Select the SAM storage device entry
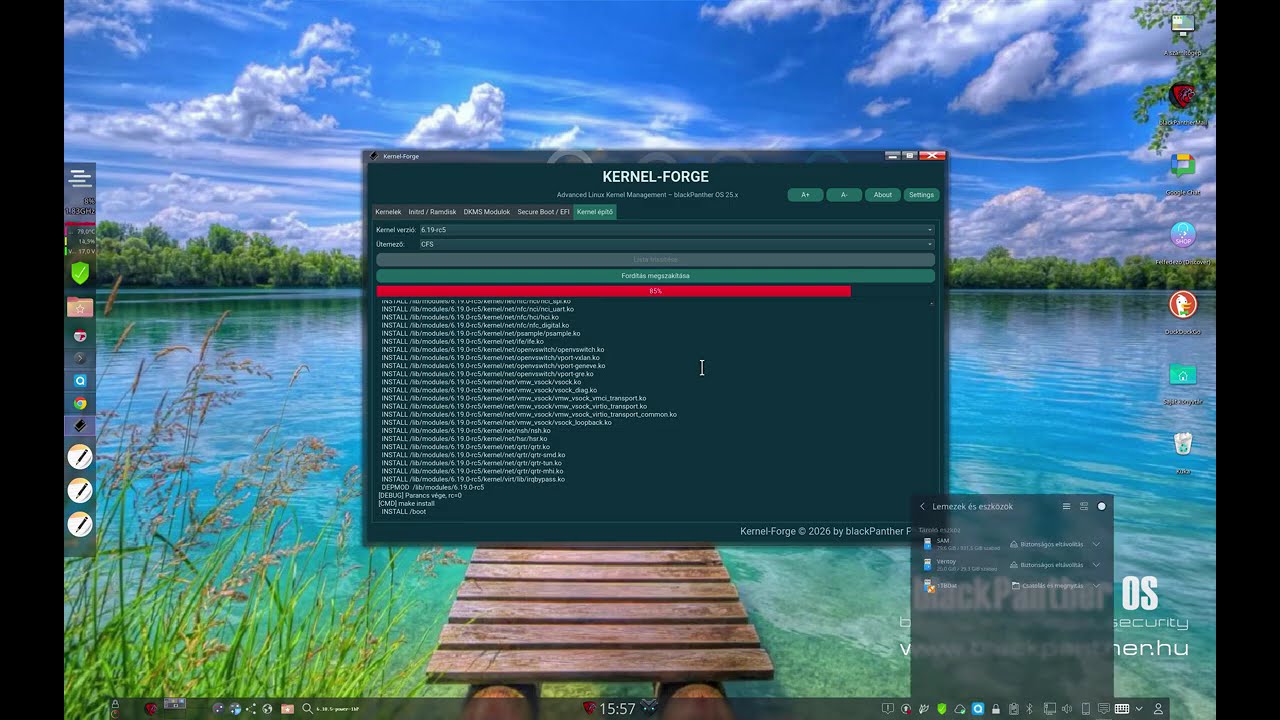Screen dimensions: 1280x720 point(960,545)
